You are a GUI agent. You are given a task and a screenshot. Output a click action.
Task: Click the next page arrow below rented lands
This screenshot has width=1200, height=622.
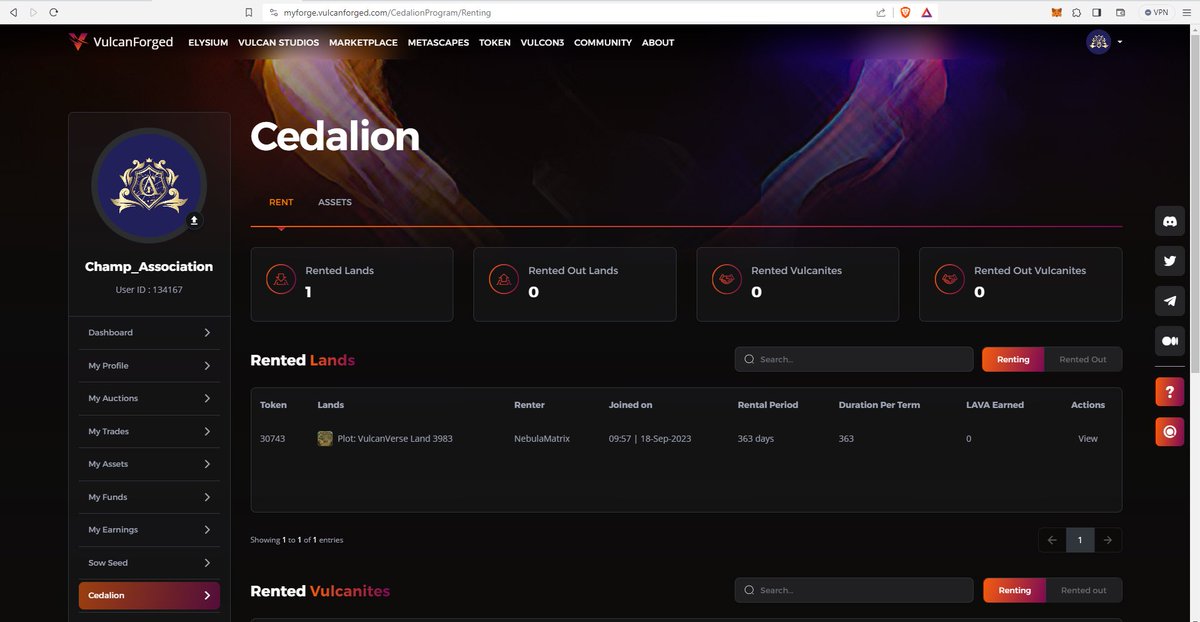(1107, 539)
